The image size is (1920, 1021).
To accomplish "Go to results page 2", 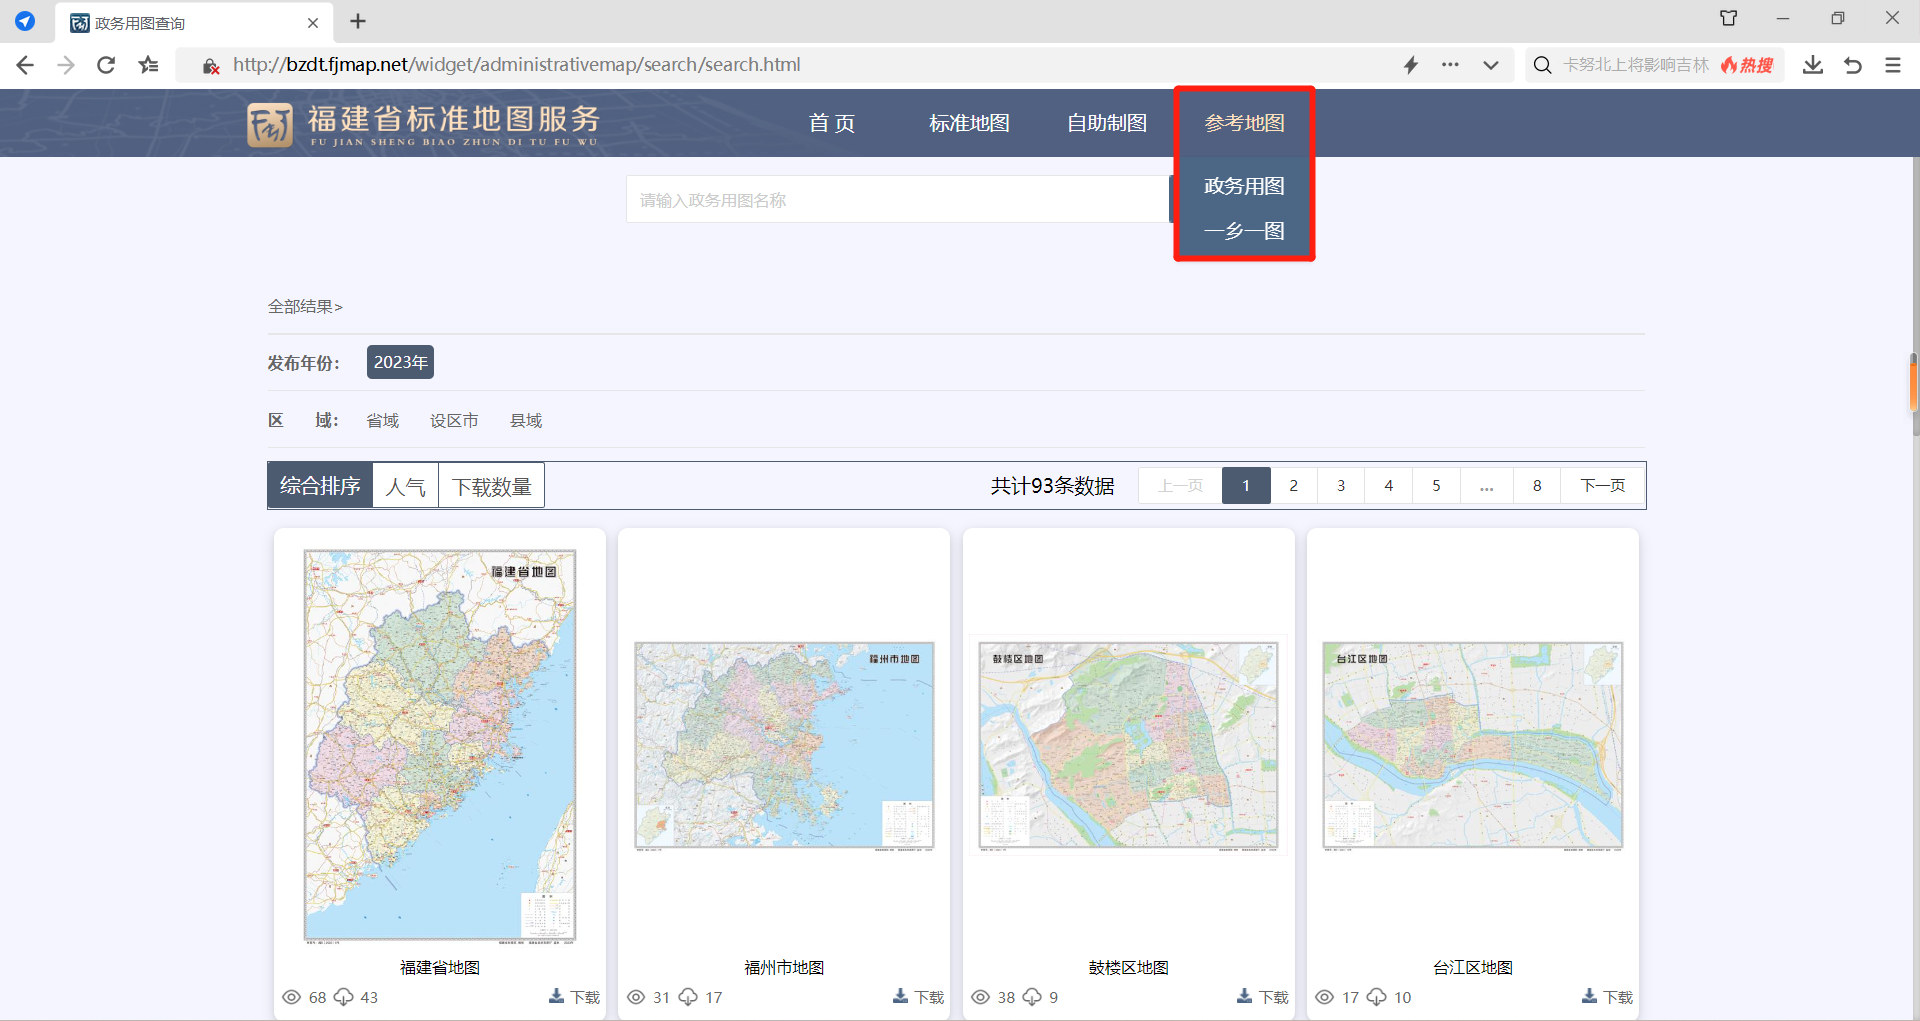I will pyautogui.click(x=1293, y=486).
